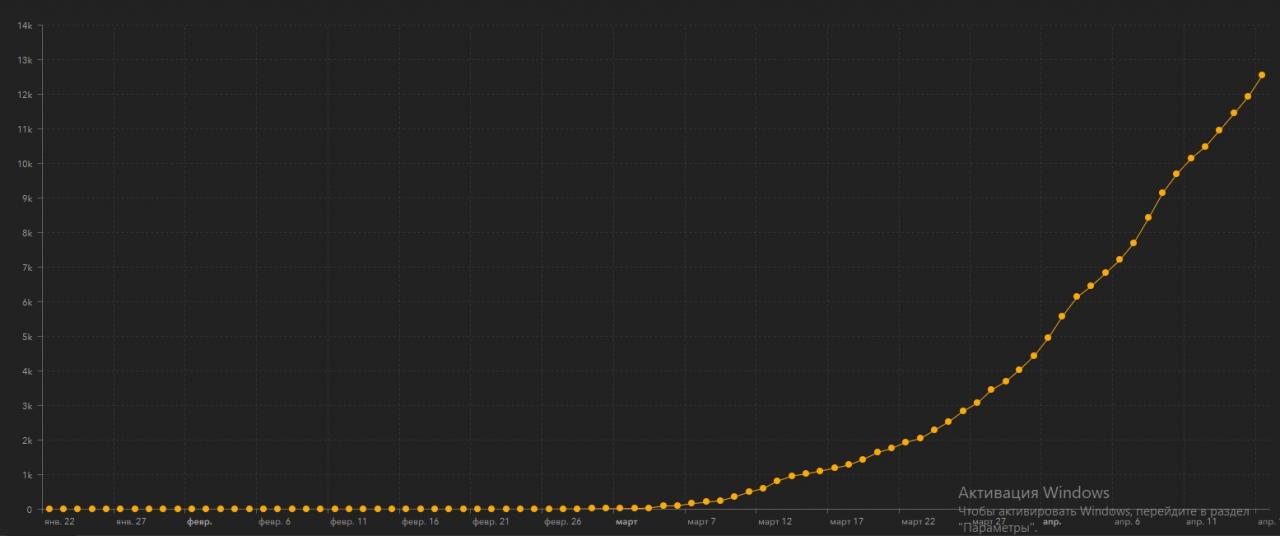Select the 3k label on the y-axis
The height and width of the screenshot is (536, 1280).
click(27, 406)
